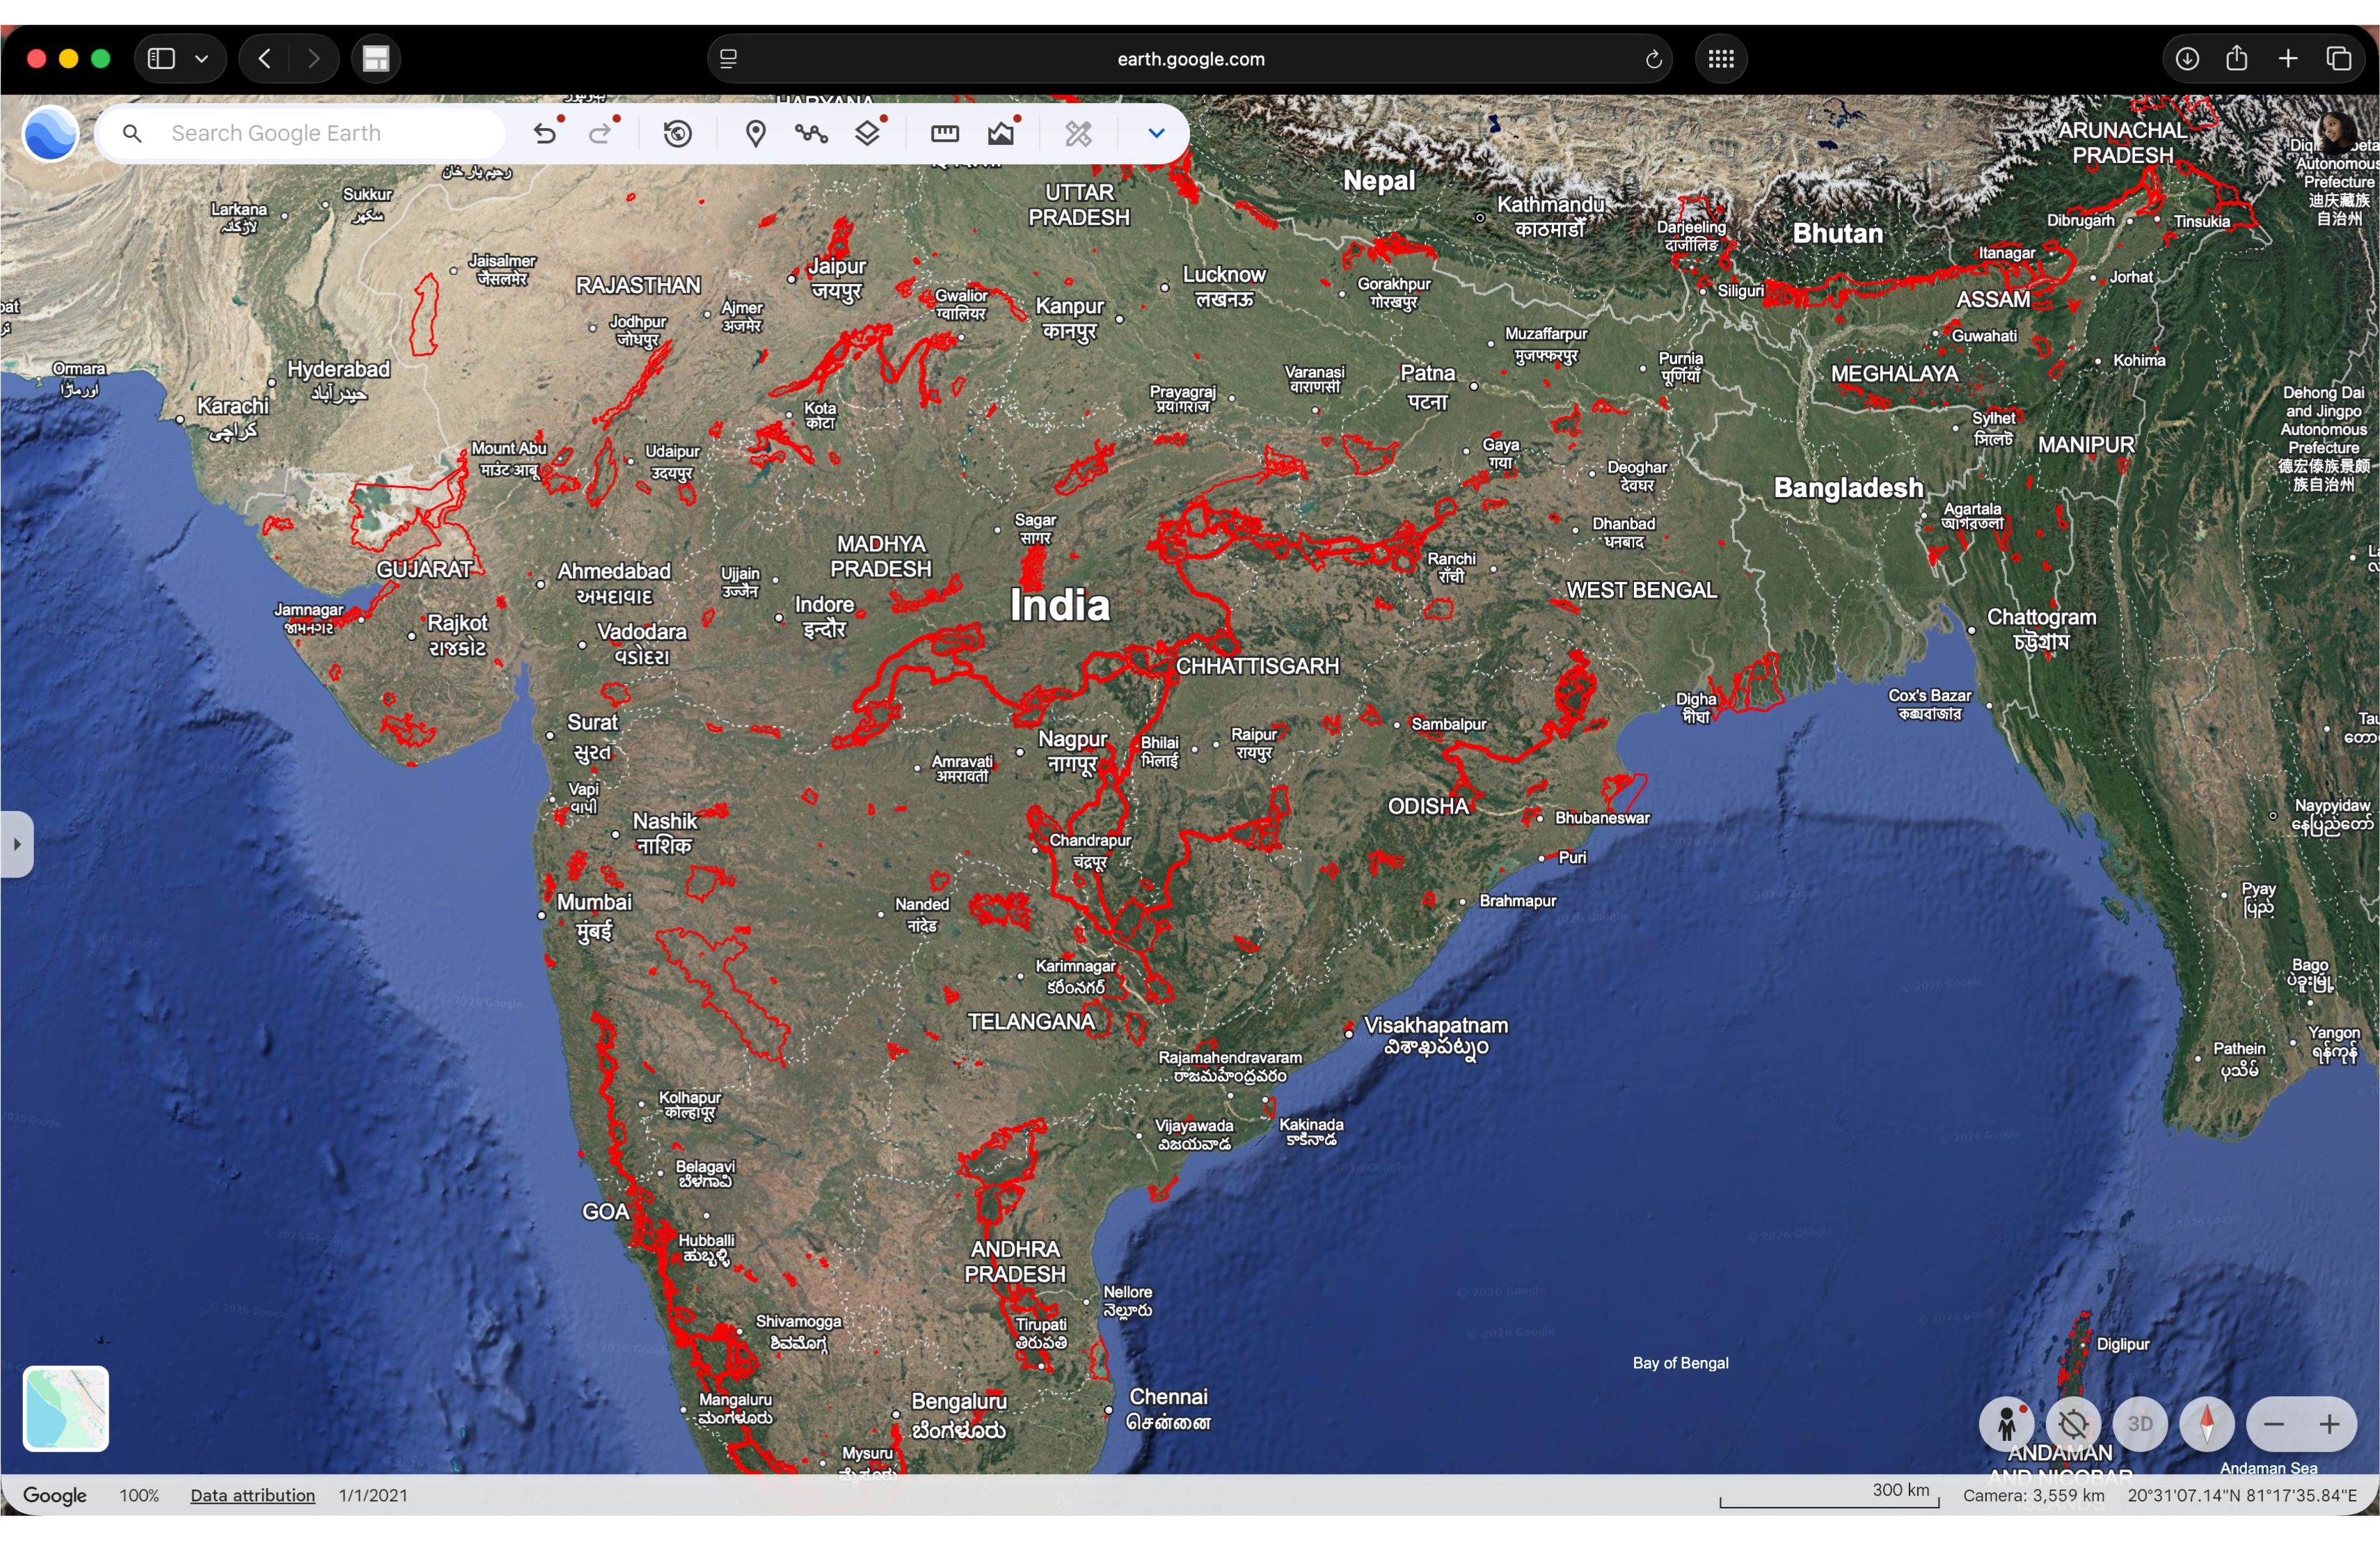Click the compass to reset north
The width and height of the screenshot is (2380, 1541).
coord(2206,1423)
